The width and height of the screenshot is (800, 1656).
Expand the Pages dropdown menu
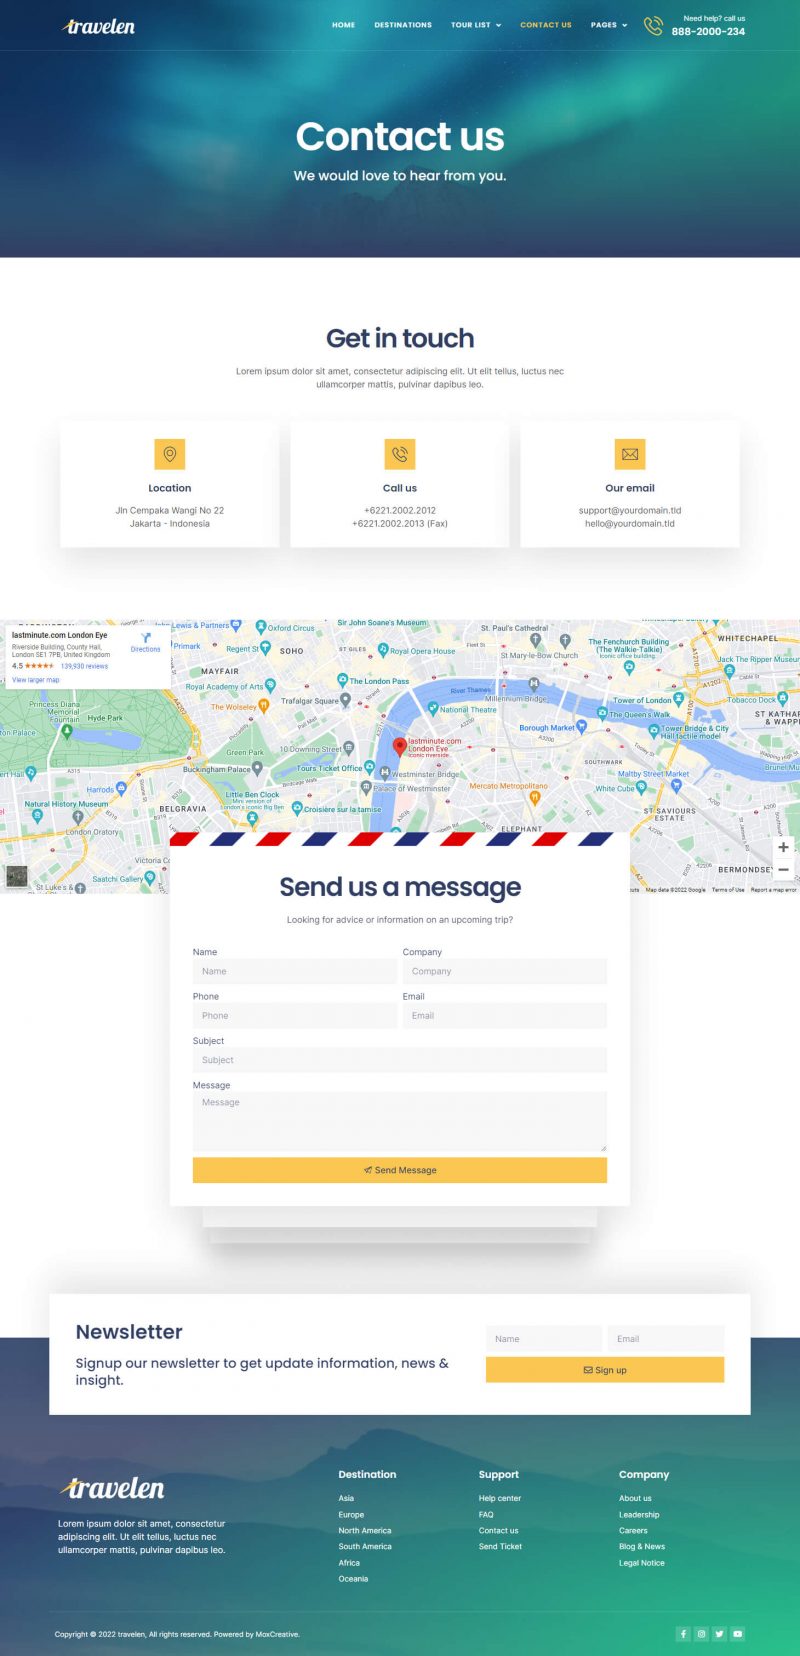click(609, 25)
